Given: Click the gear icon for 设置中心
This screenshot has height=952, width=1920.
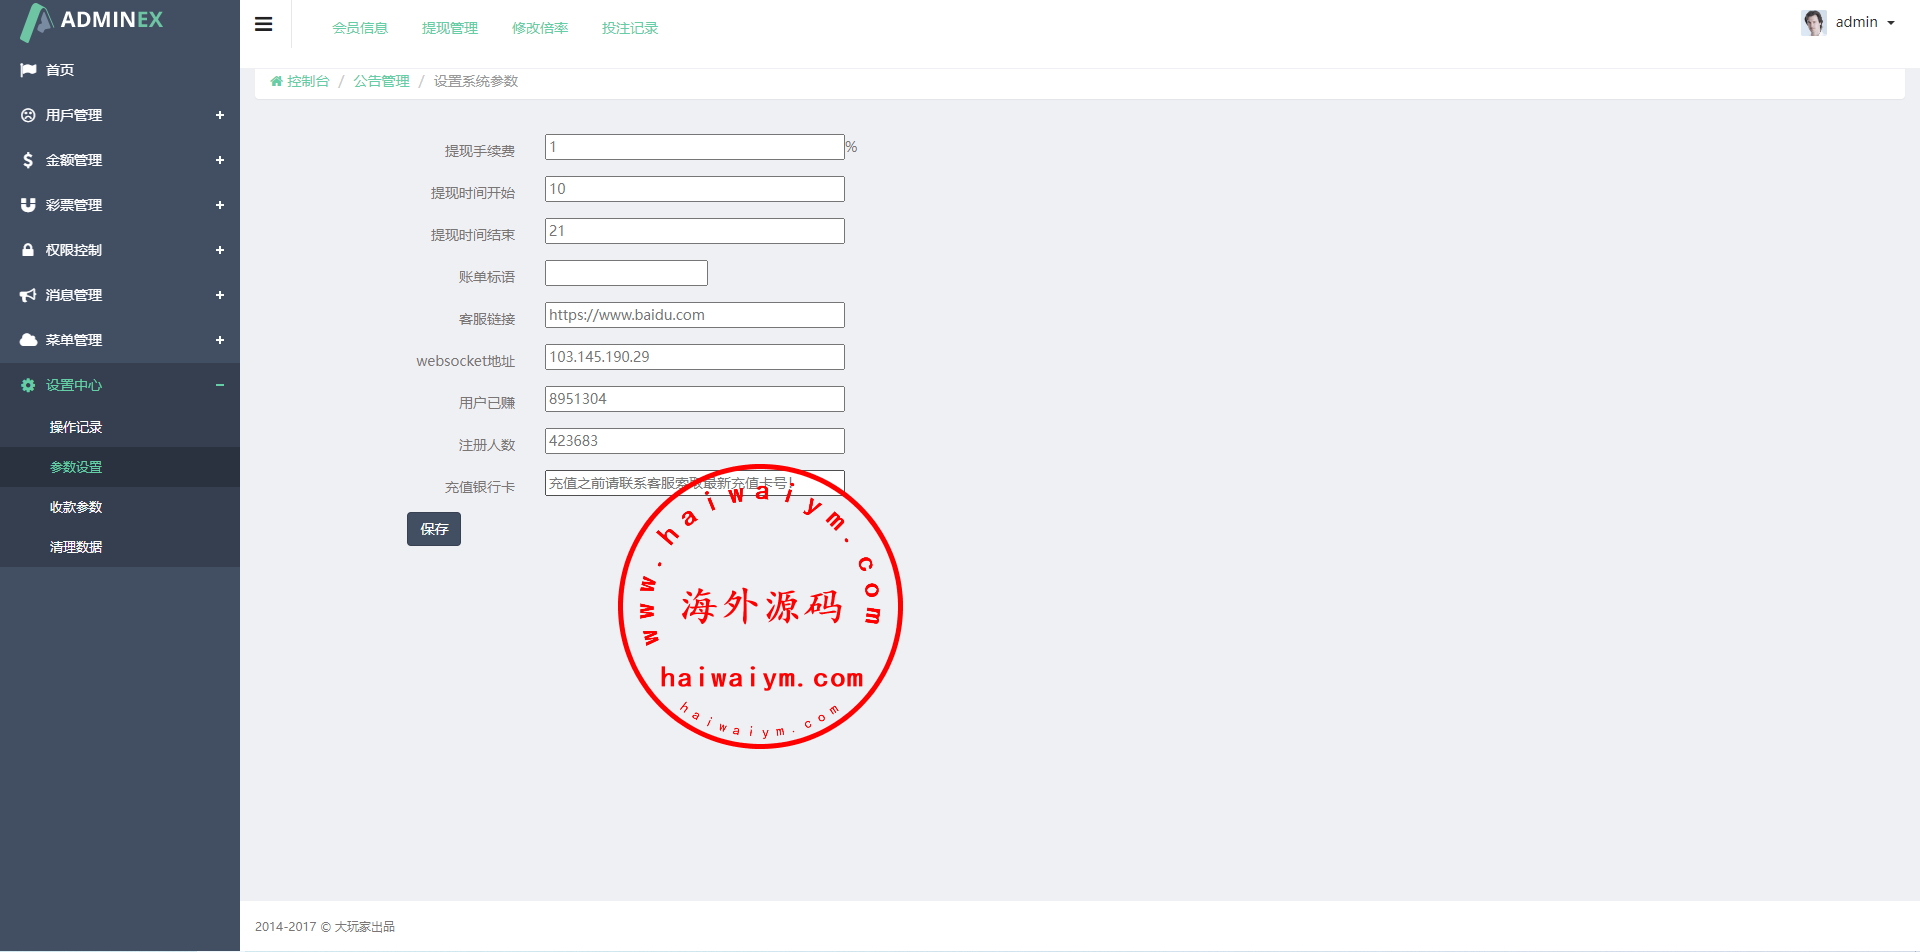Looking at the screenshot, I should pos(28,385).
